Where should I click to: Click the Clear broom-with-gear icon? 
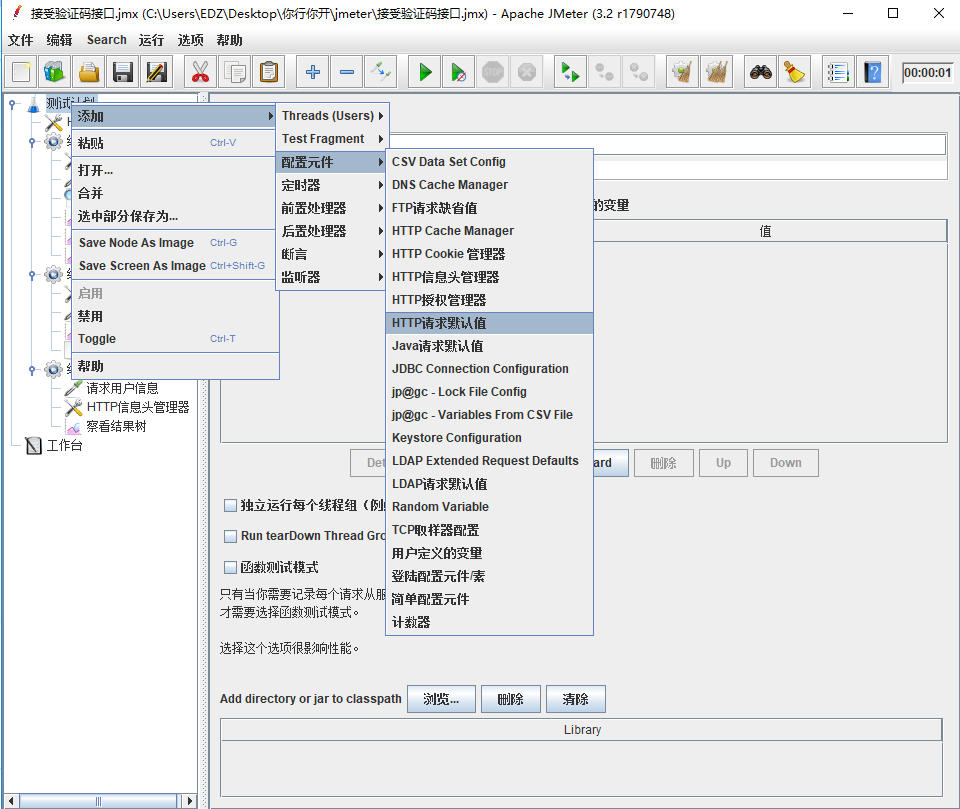(x=682, y=72)
